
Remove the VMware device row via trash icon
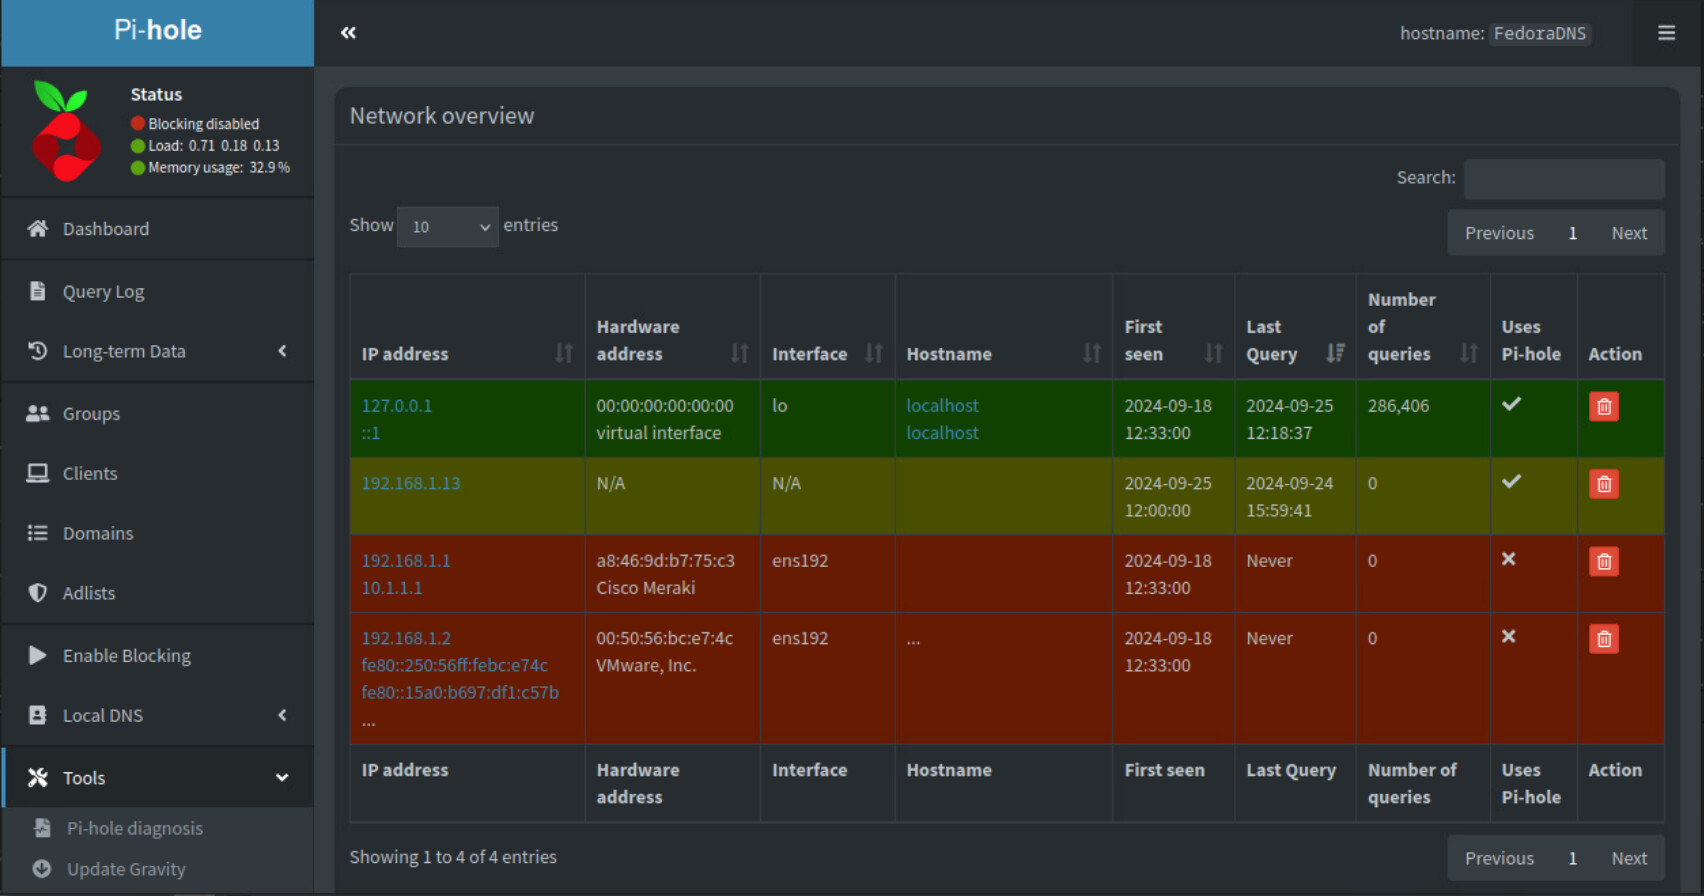[1603, 639]
